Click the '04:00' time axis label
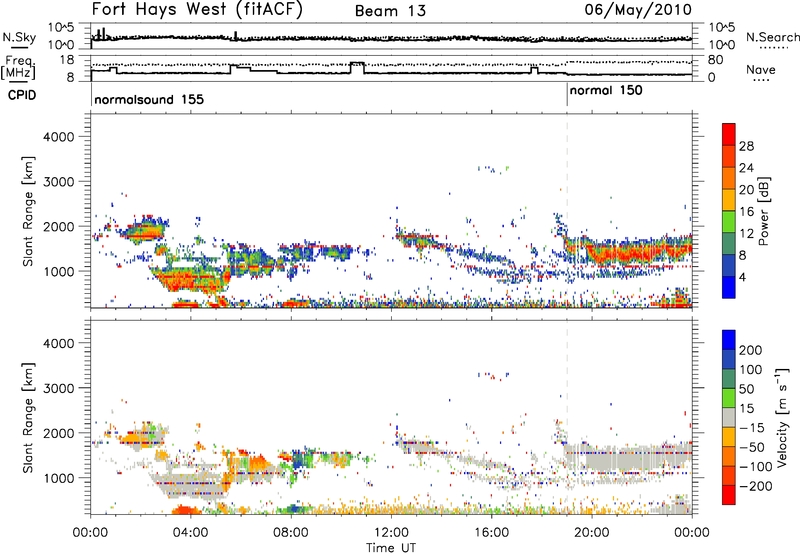This screenshot has height=554, width=800. click(191, 533)
